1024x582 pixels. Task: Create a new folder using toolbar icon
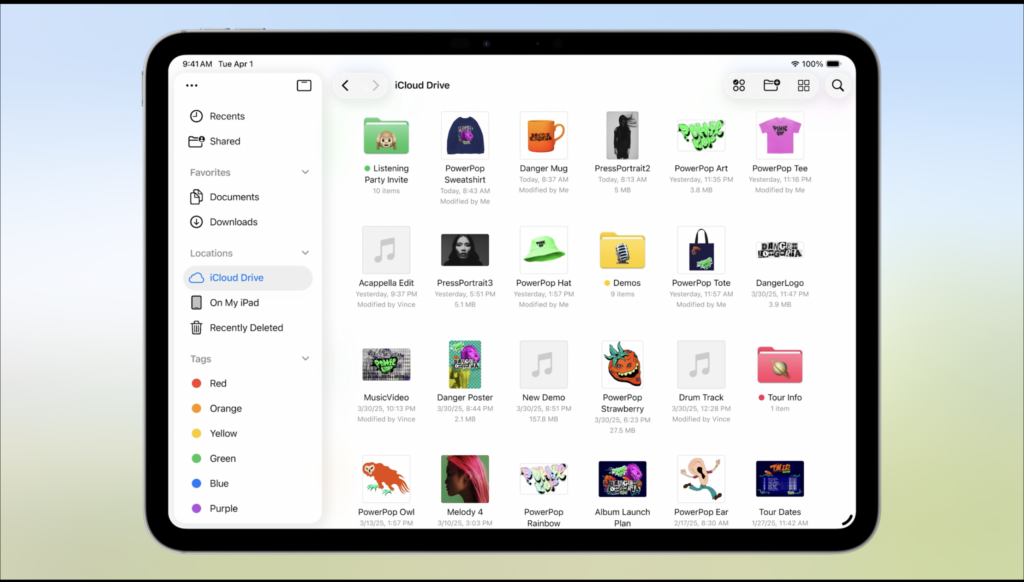click(771, 86)
